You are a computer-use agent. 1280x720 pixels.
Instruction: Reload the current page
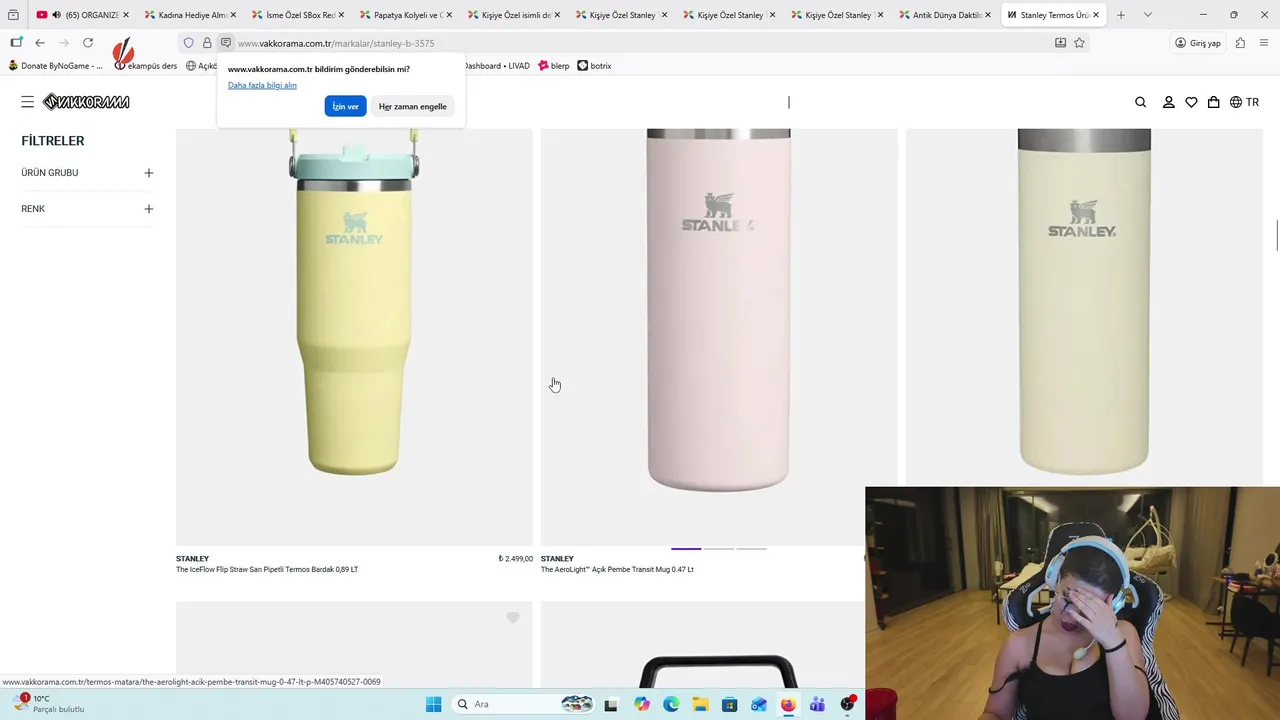pos(88,43)
